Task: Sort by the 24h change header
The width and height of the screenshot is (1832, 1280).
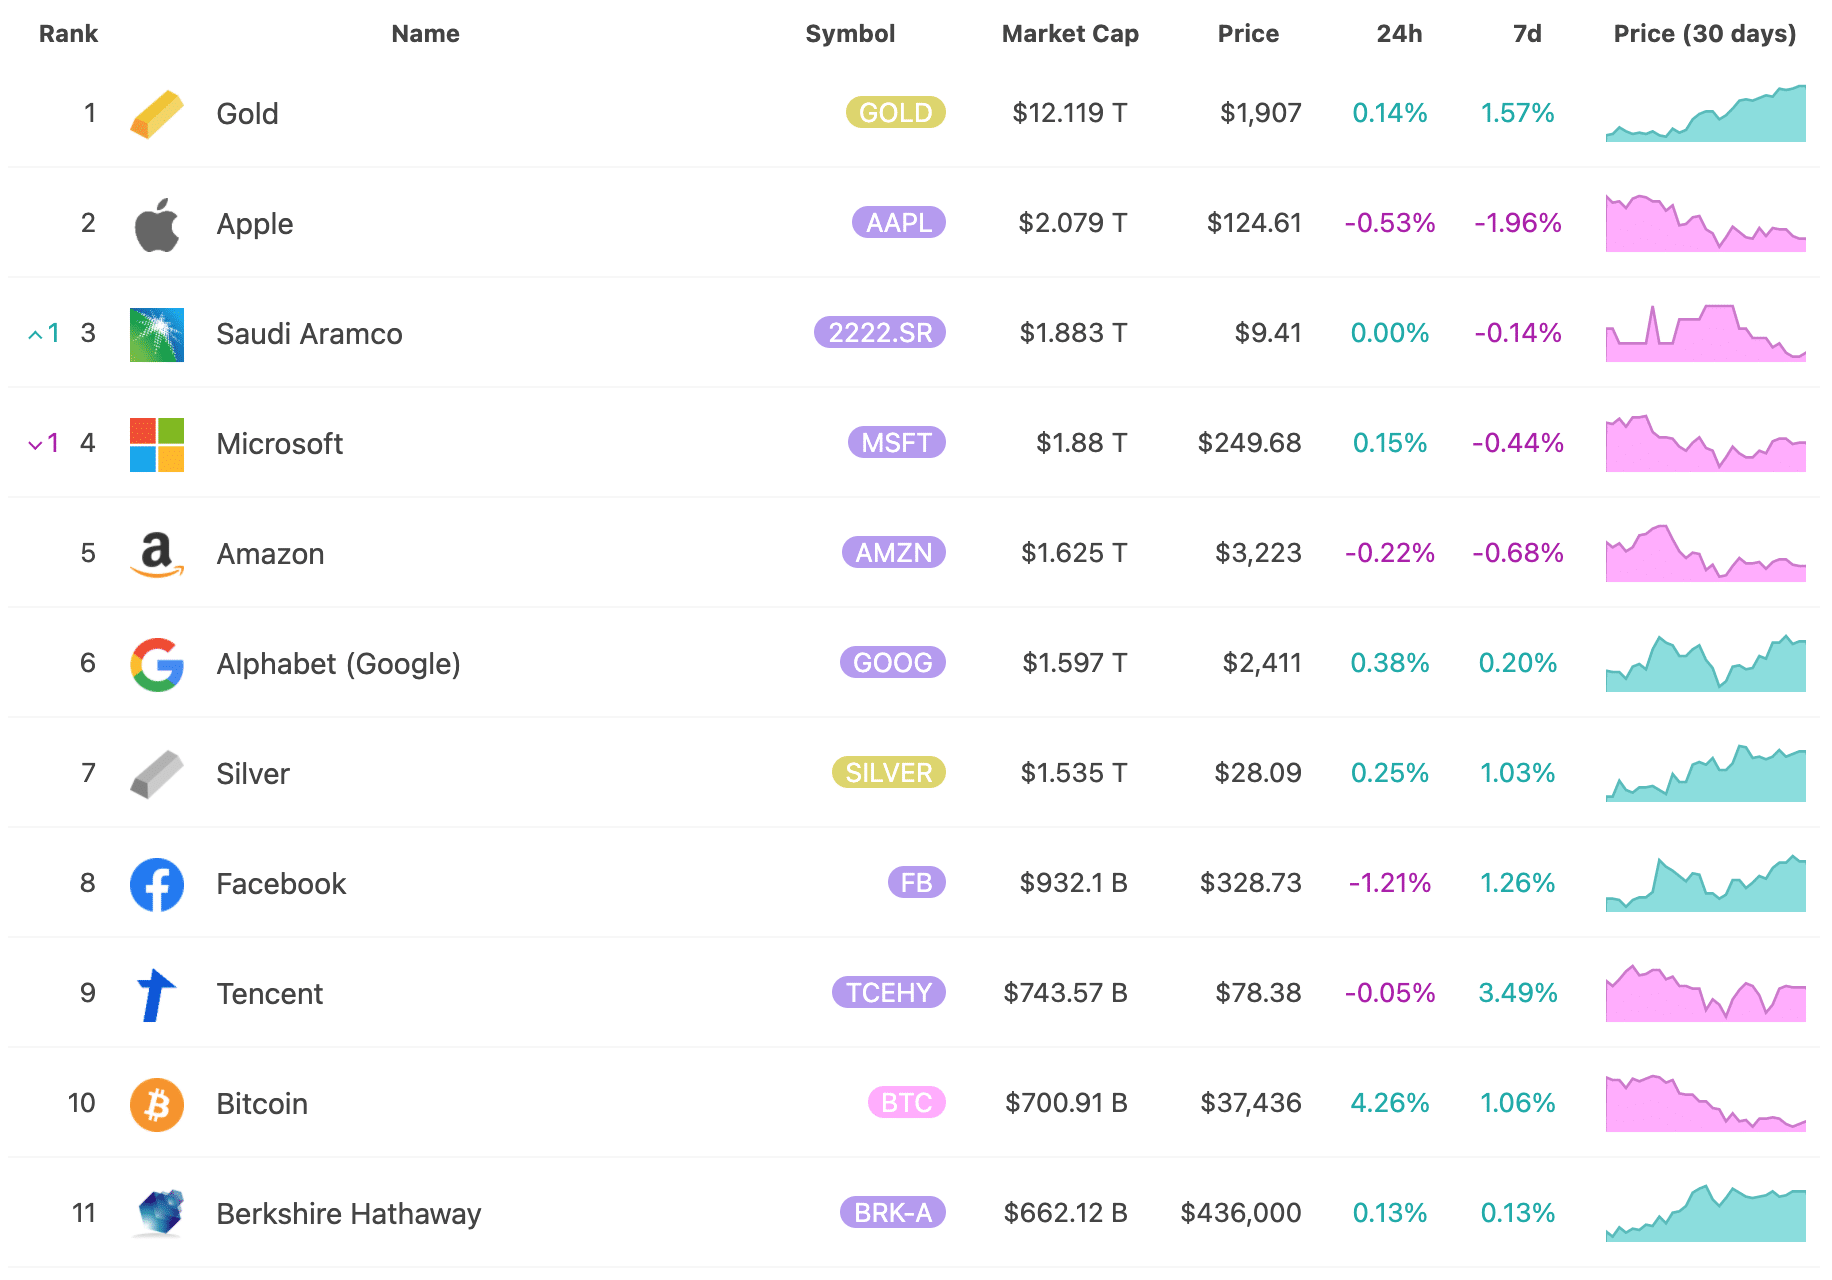Action: [x=1398, y=34]
